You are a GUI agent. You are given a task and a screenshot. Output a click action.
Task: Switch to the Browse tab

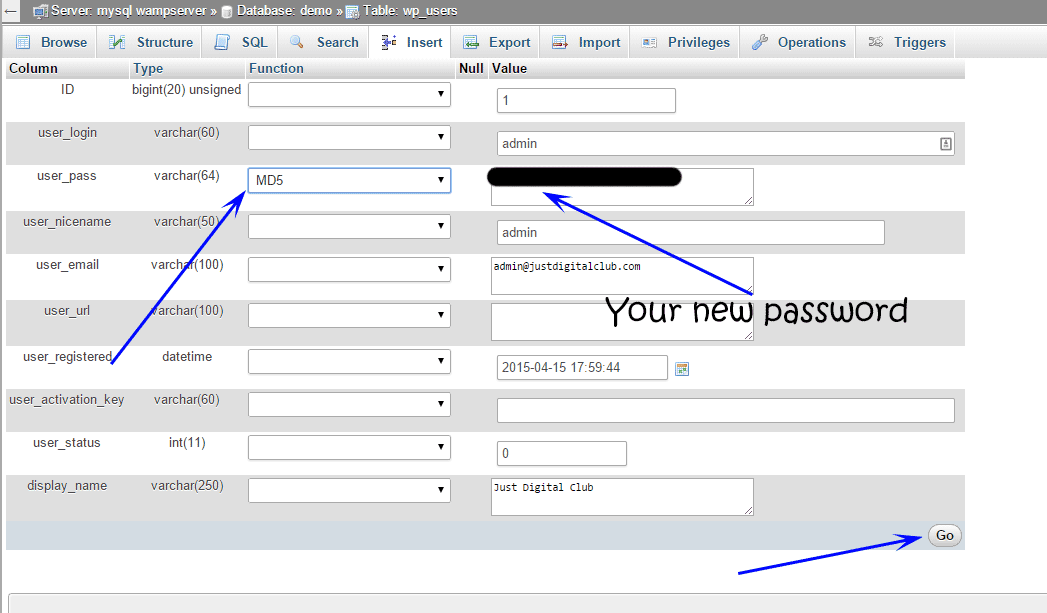pyautogui.click(x=51, y=42)
